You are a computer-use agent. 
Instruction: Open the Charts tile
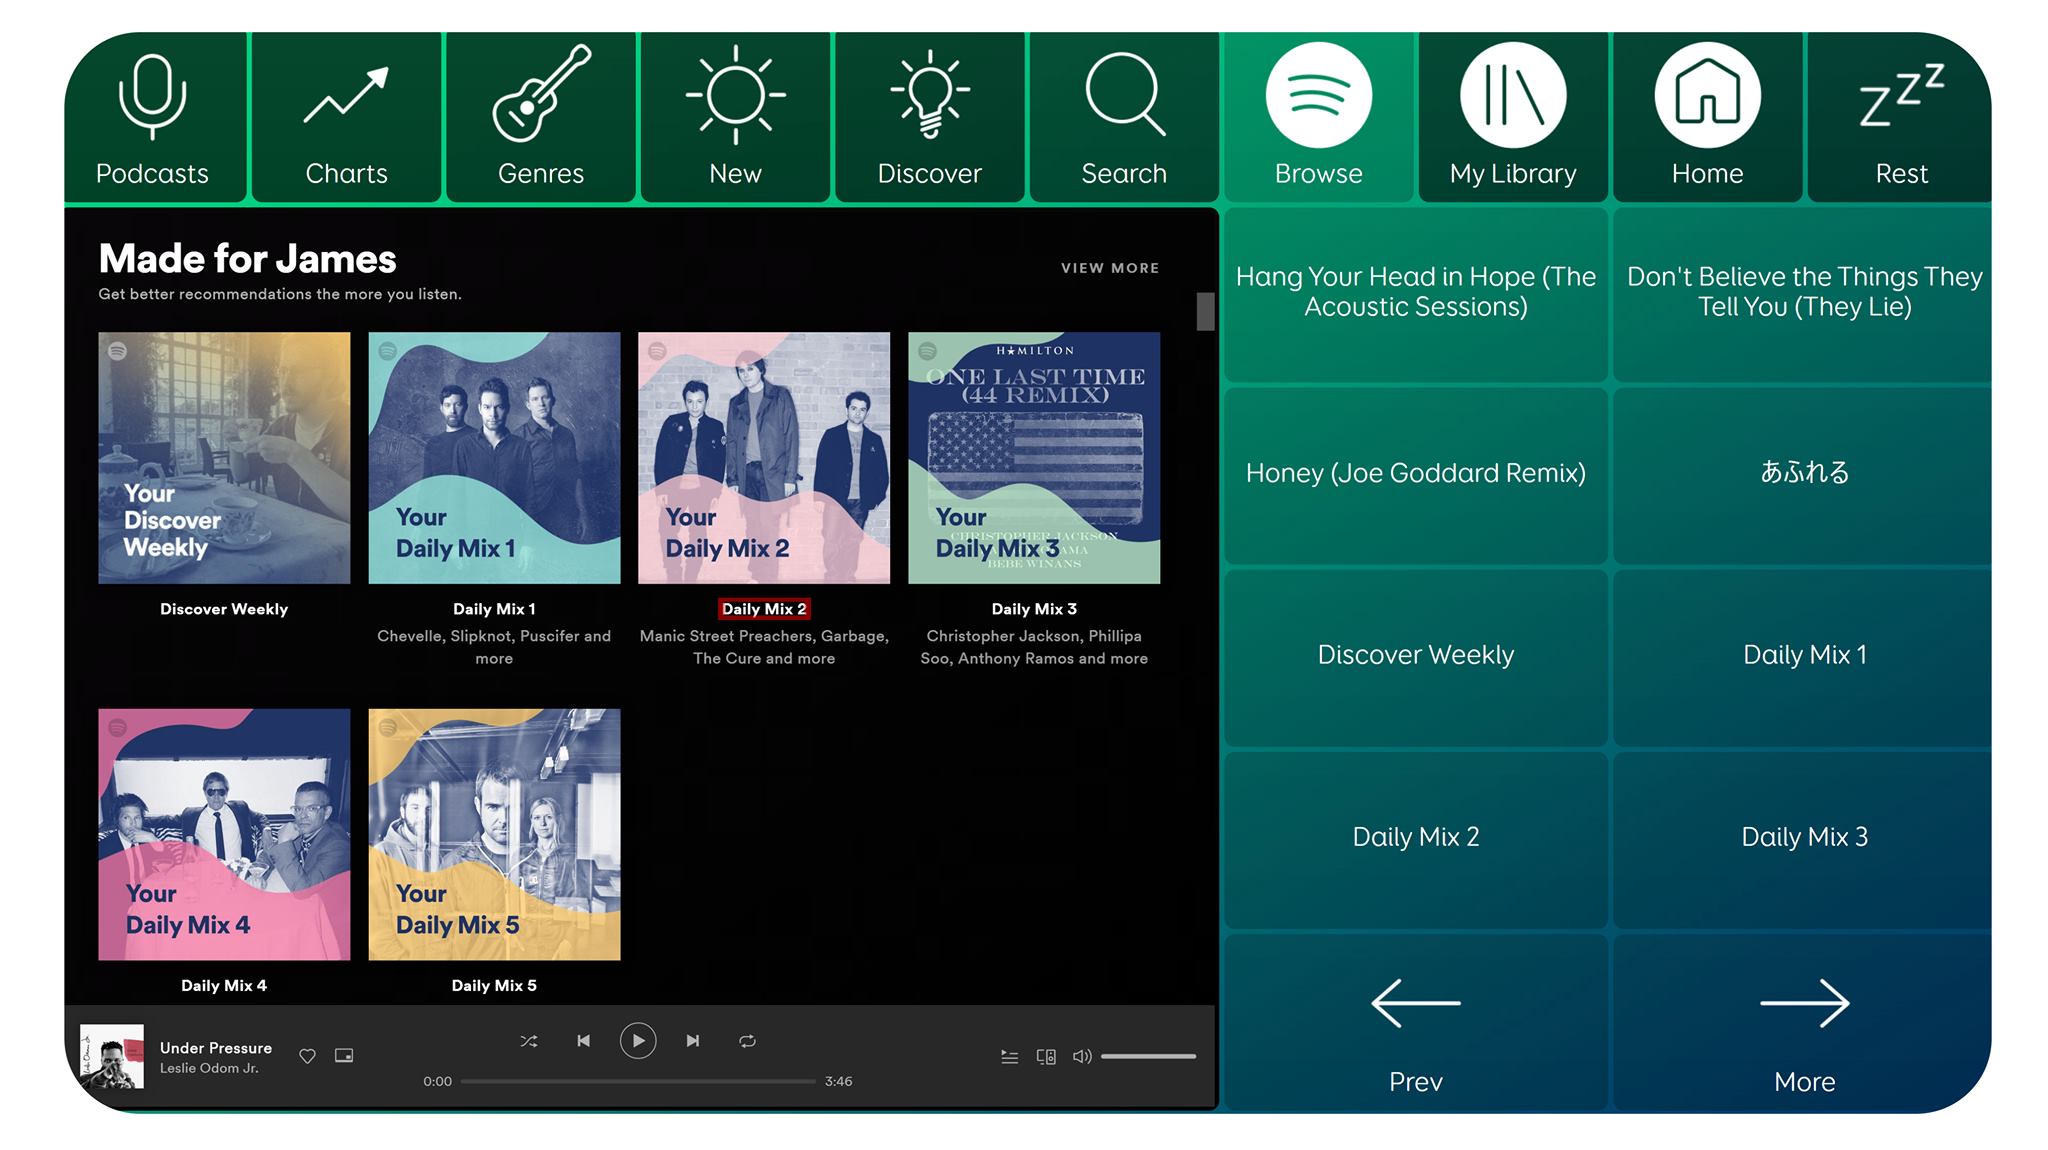pos(346,117)
